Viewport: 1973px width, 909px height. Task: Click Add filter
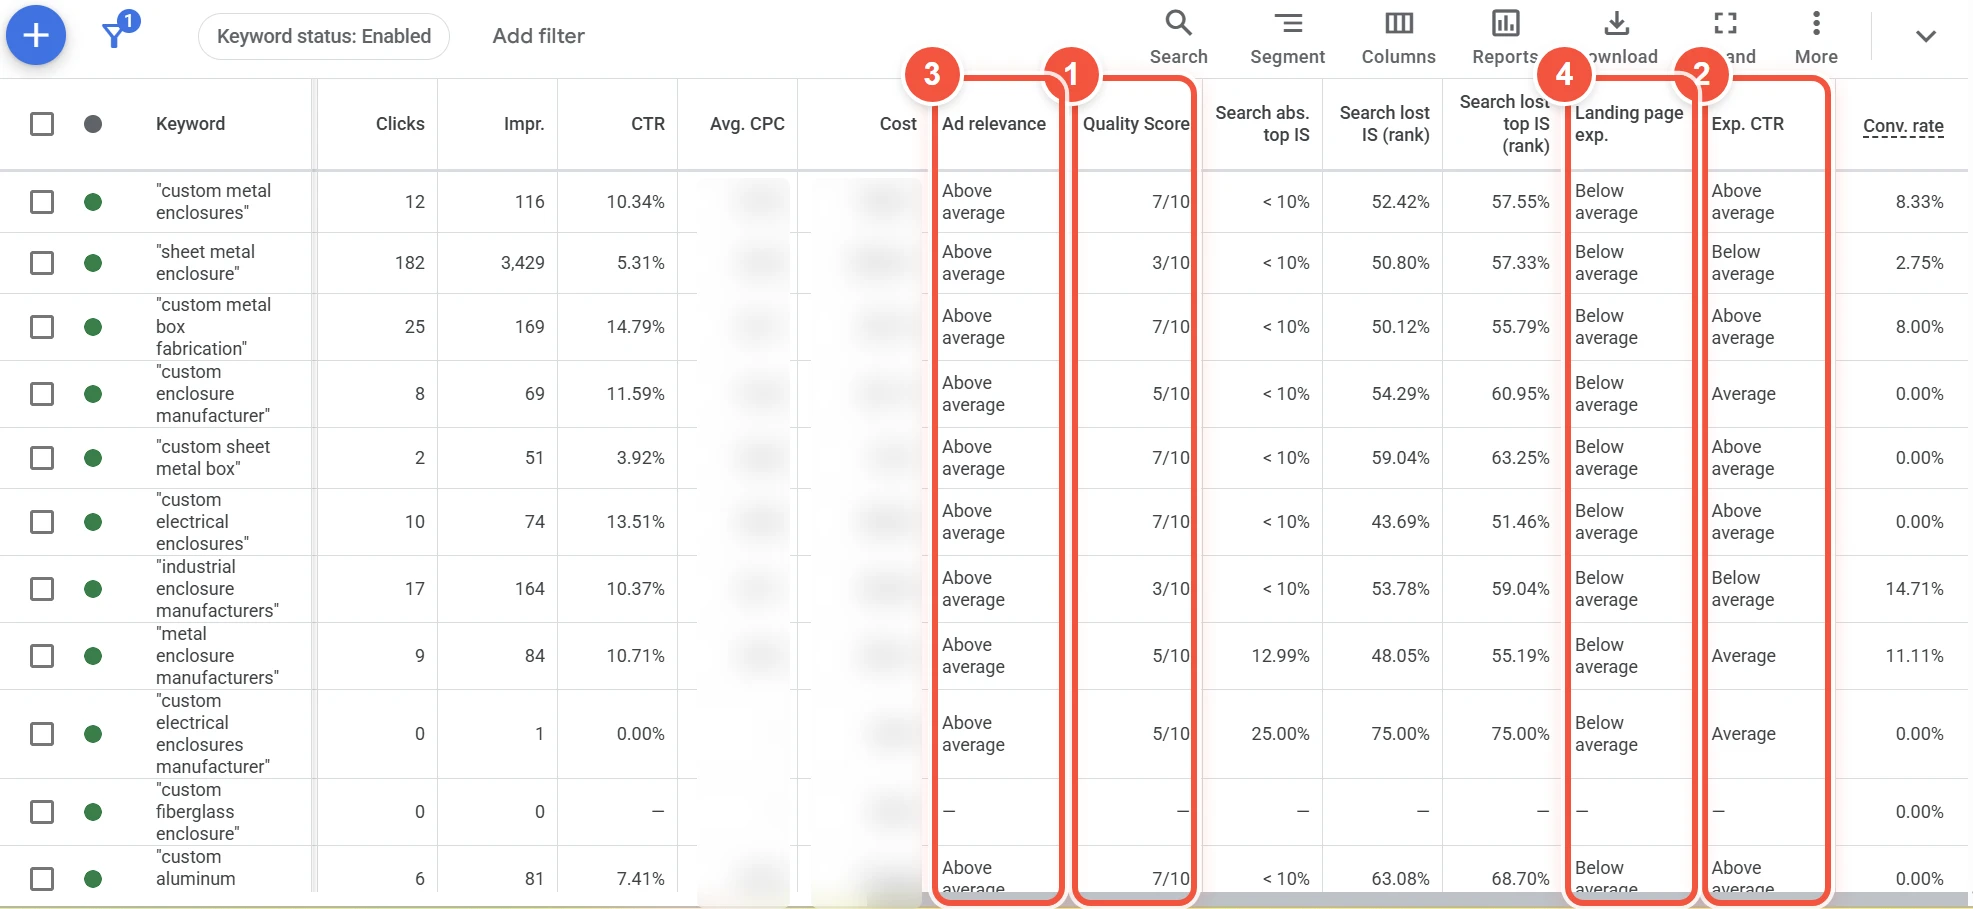pos(538,36)
